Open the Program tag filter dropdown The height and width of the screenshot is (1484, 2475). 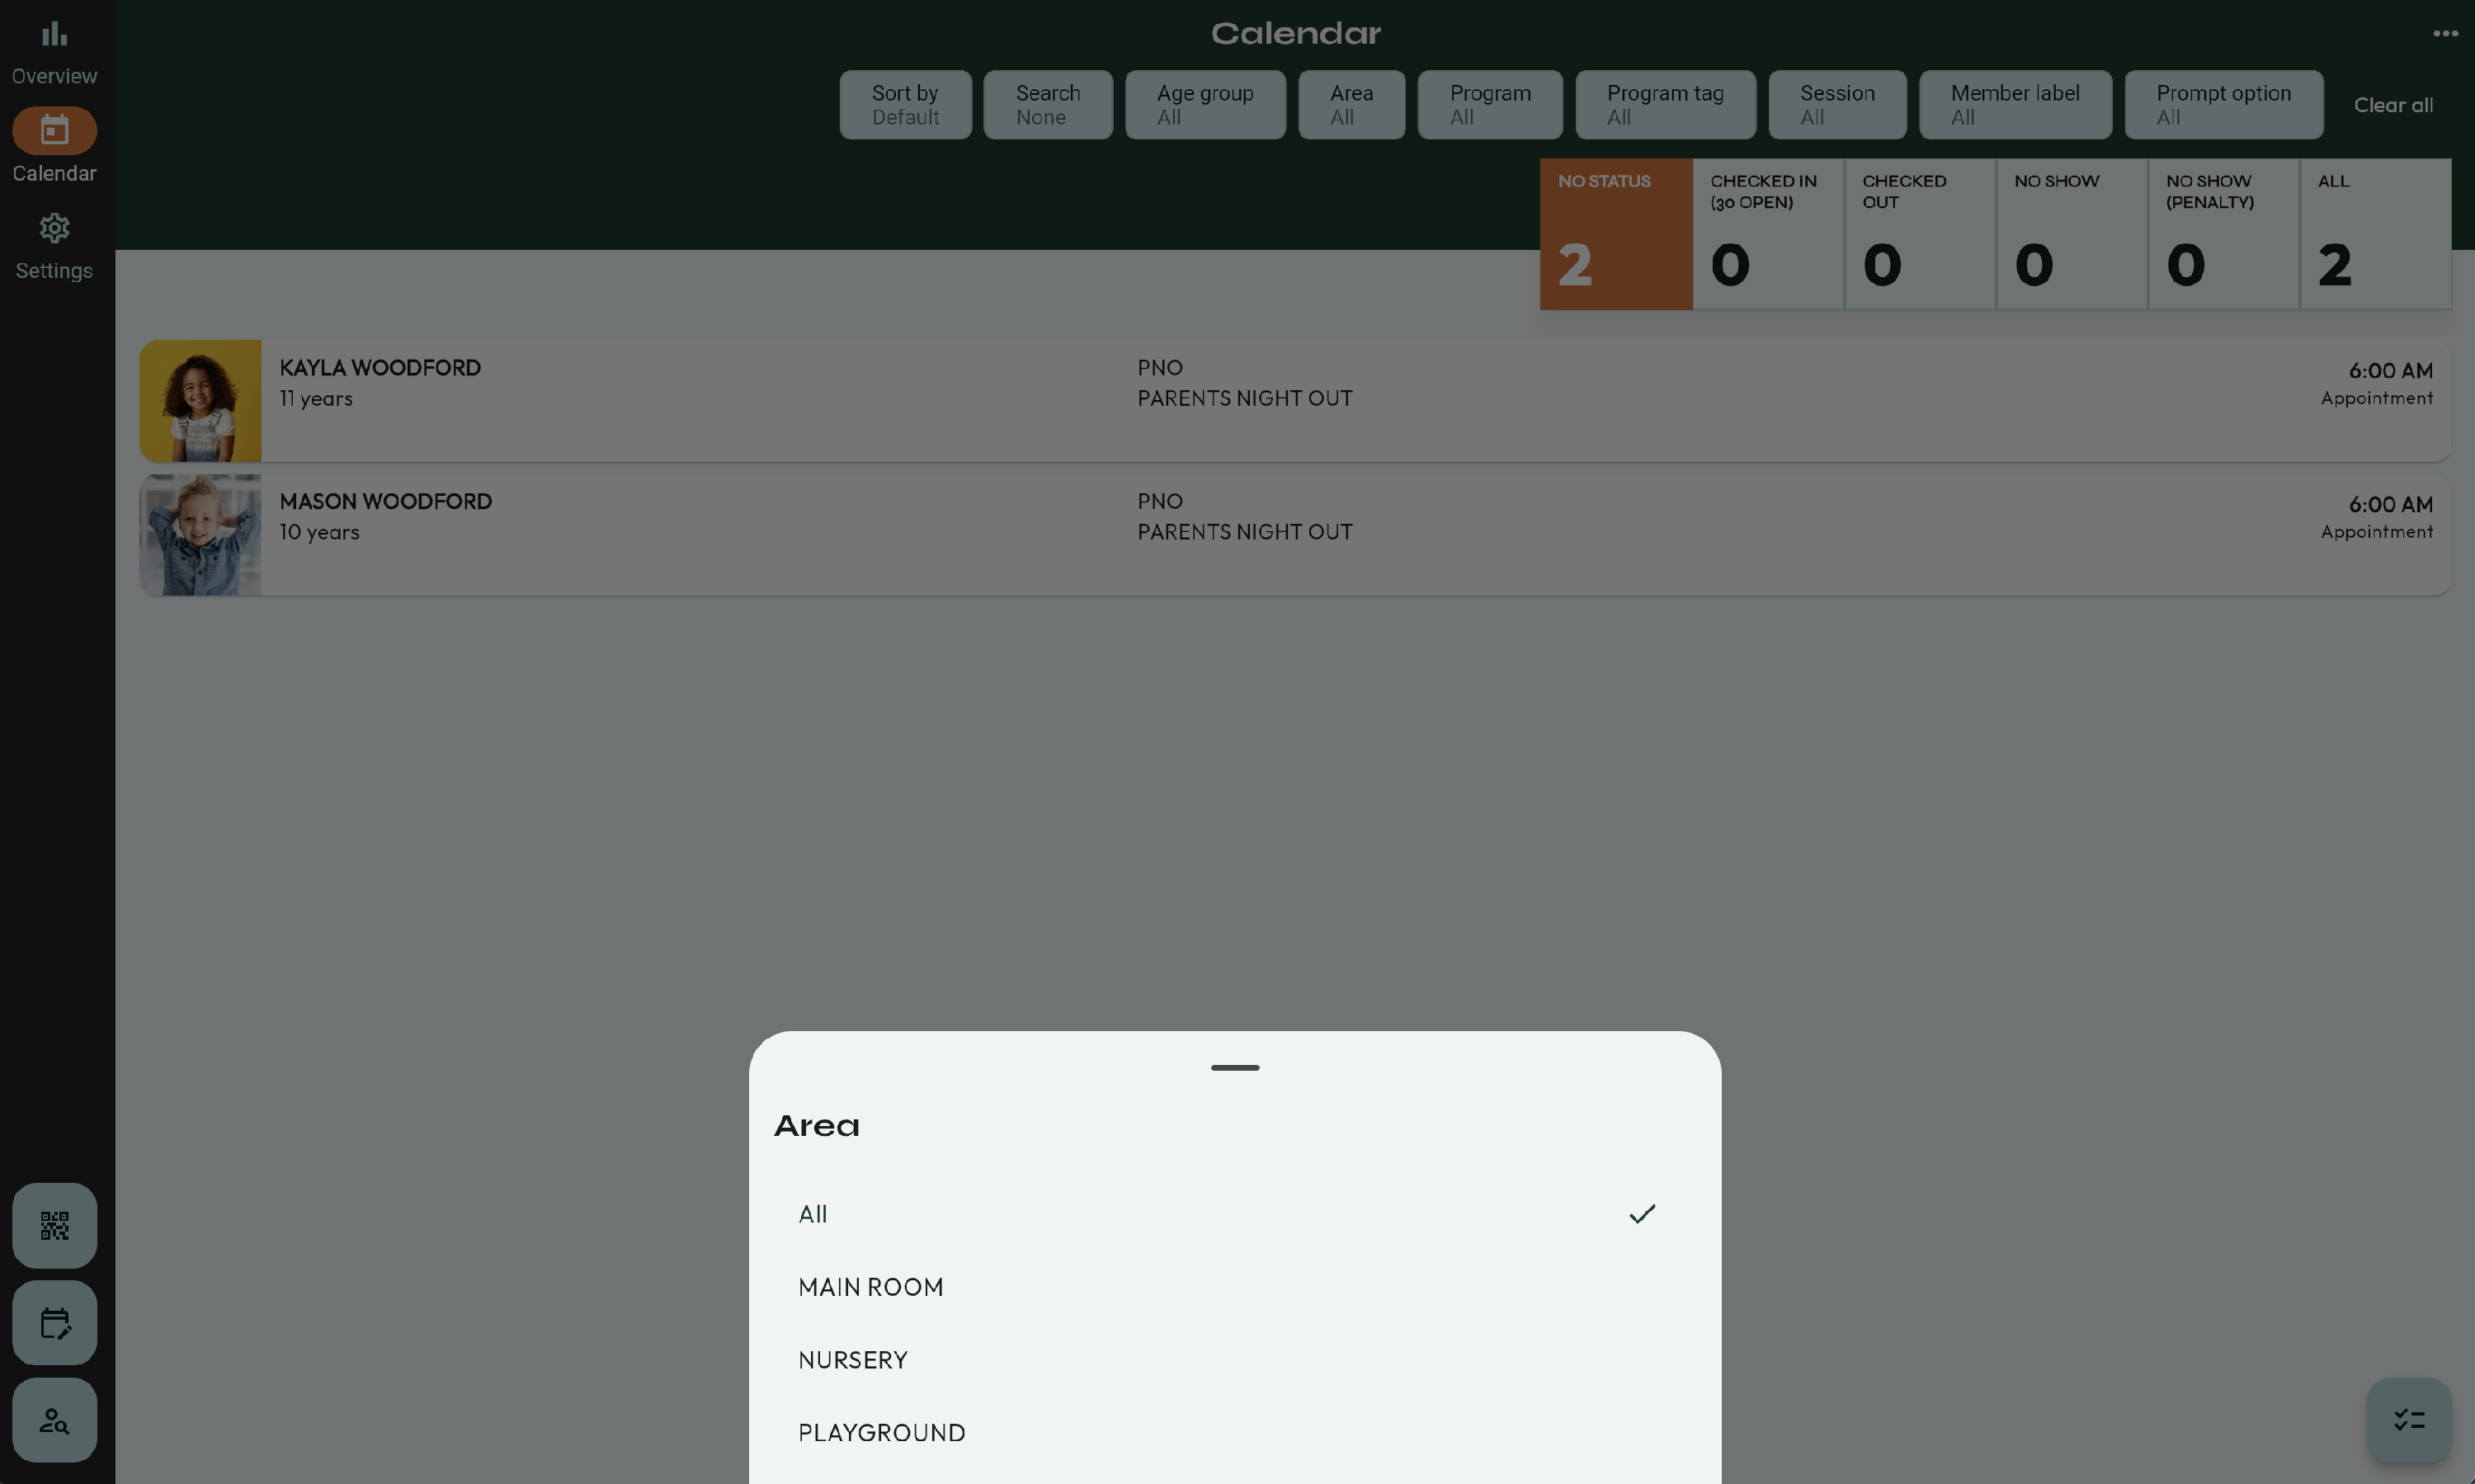[x=1665, y=105]
